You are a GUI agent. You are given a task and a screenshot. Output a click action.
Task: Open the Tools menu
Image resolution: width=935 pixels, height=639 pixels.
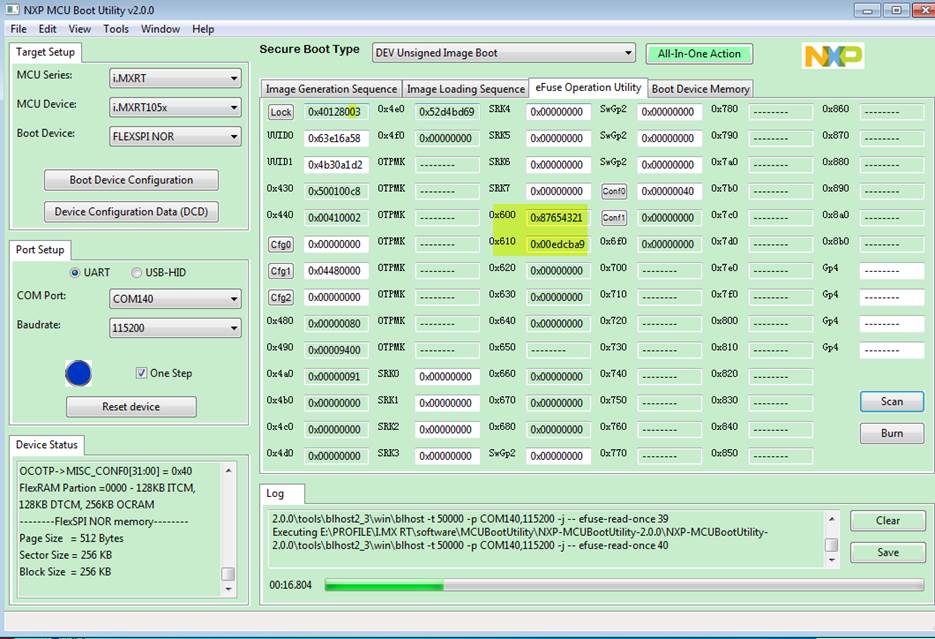[115, 28]
